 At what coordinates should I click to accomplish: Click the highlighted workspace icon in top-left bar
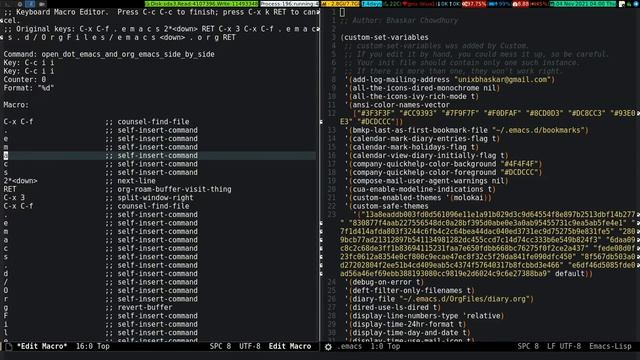(30, 4)
